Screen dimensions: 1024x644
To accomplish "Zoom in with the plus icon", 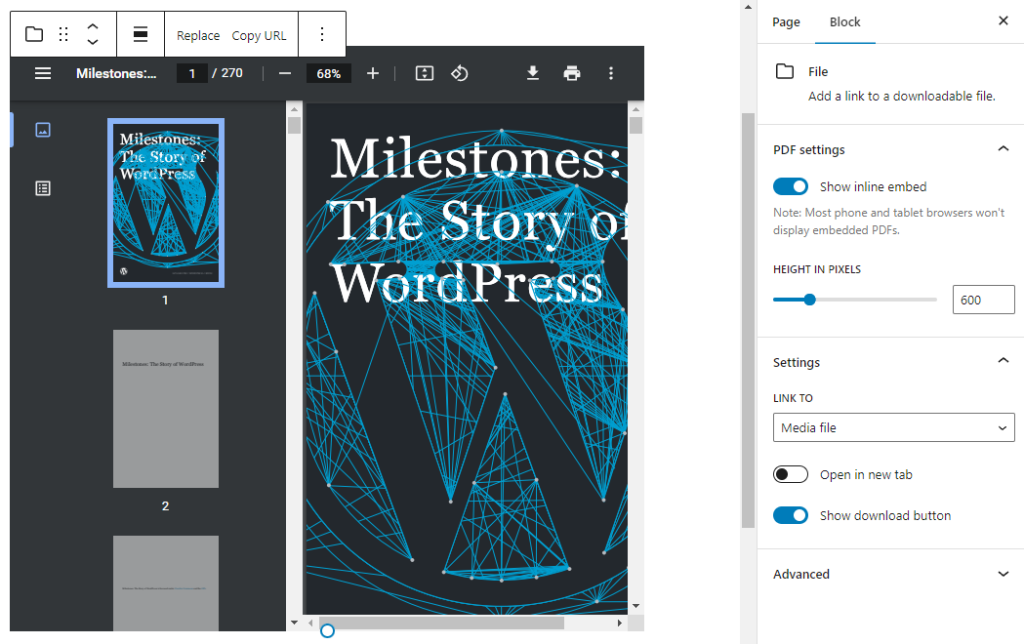I will 373,73.
